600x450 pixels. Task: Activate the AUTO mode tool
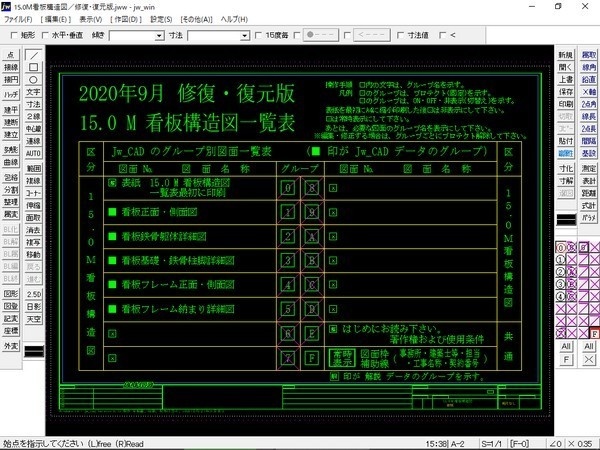point(33,153)
